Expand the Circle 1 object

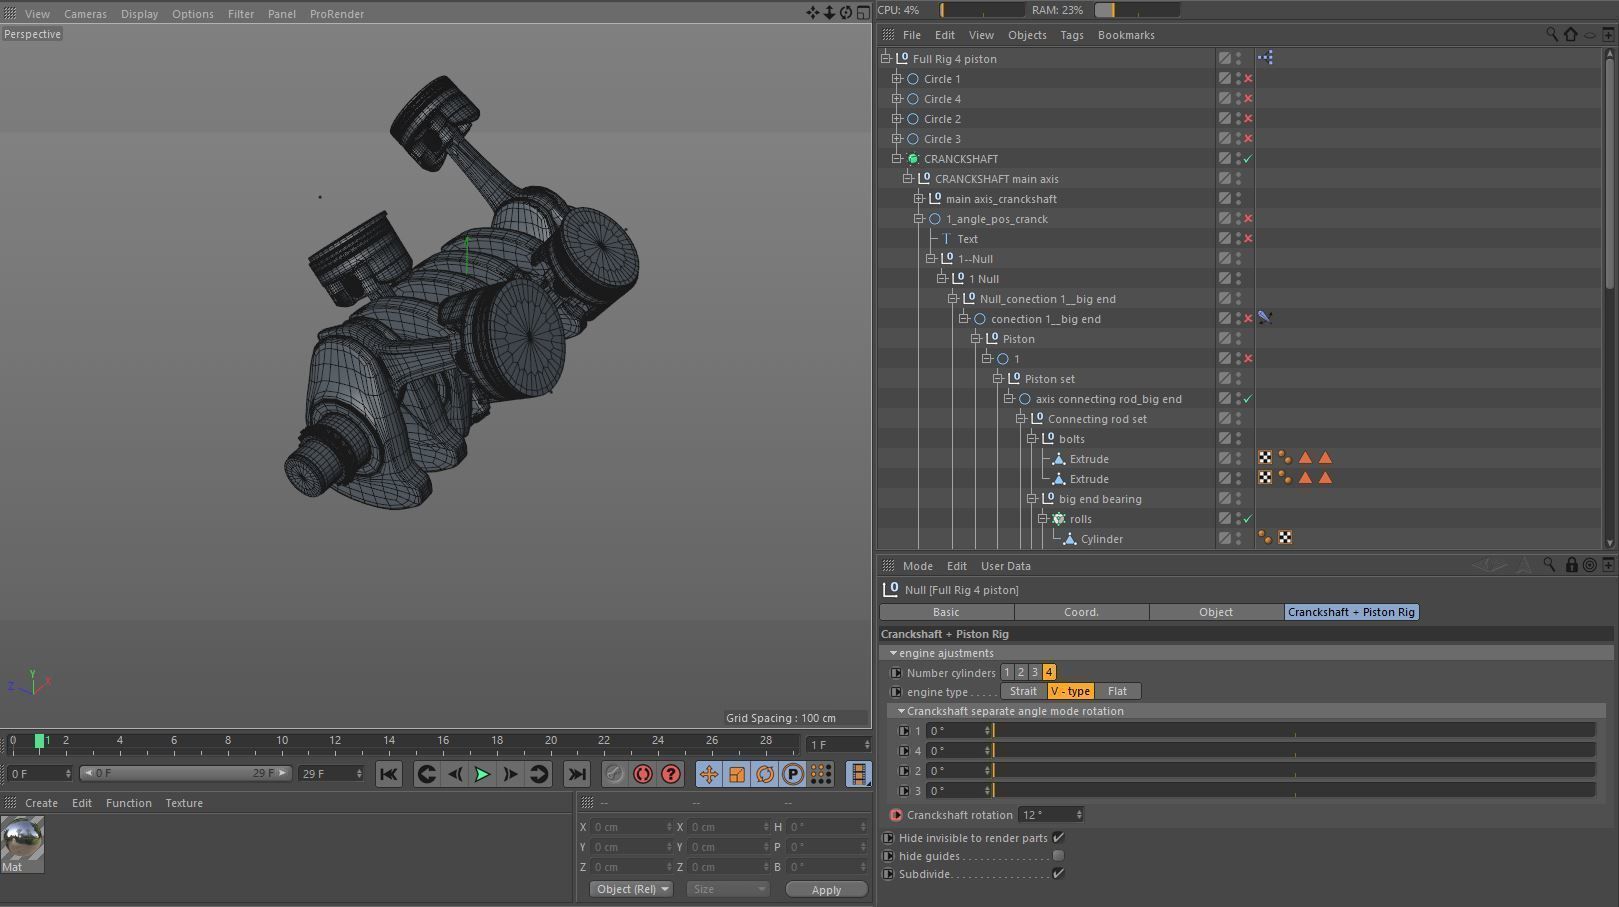tap(897, 78)
